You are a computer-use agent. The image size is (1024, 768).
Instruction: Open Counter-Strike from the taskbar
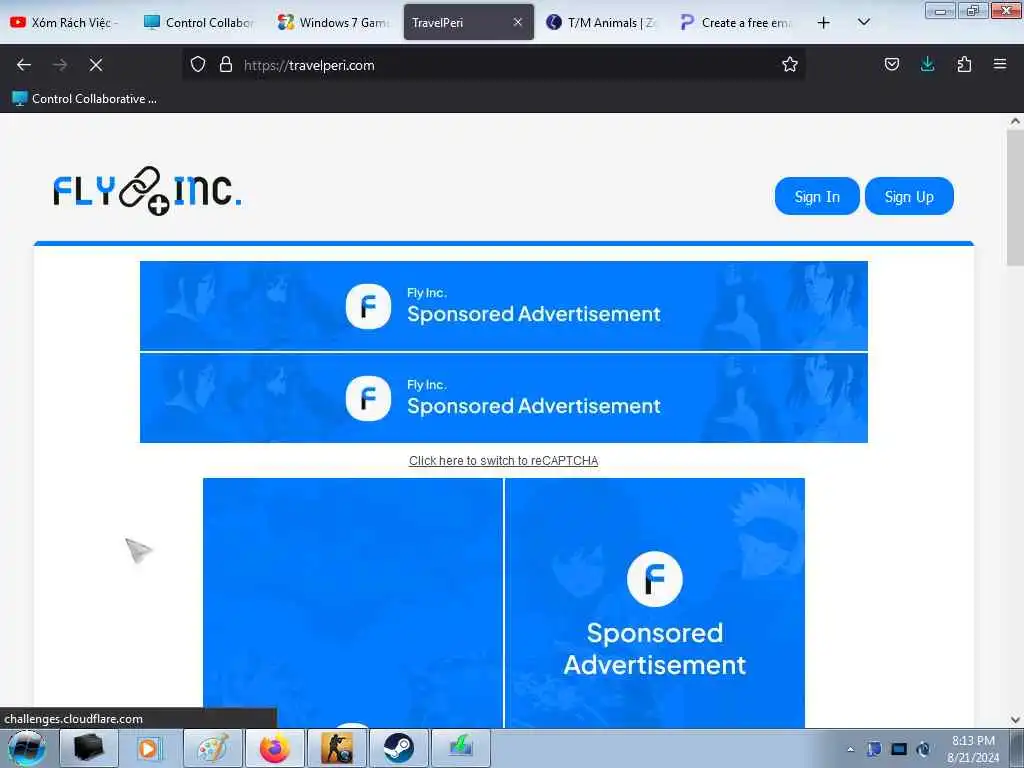[x=337, y=748]
